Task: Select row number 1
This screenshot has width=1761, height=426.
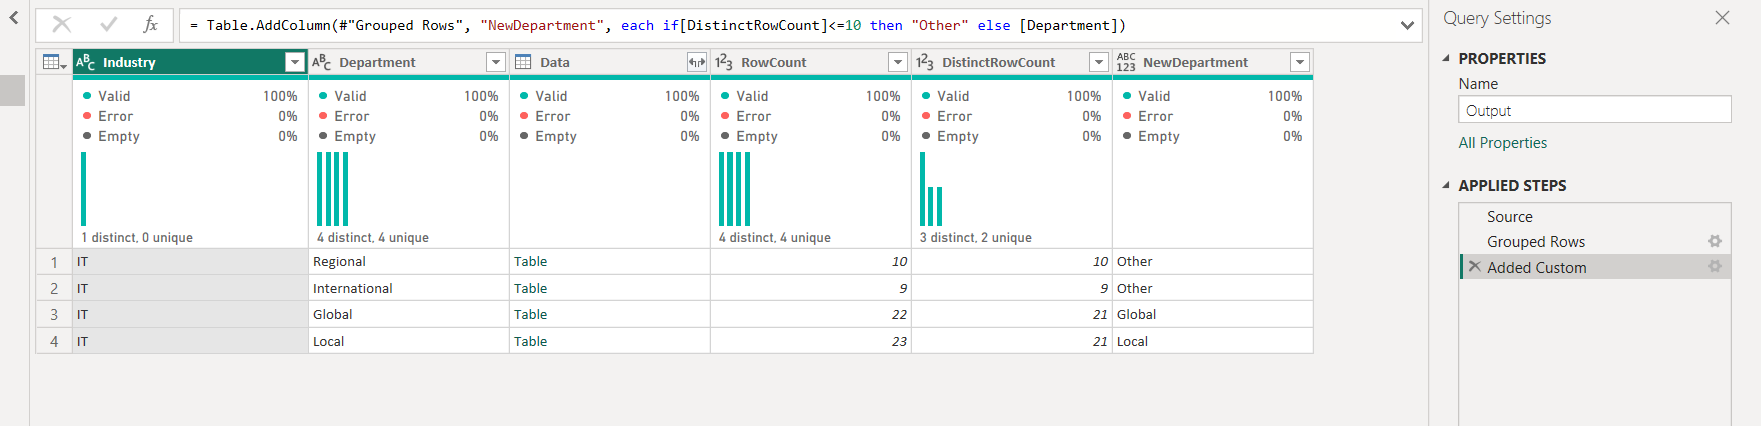Action: 54,262
